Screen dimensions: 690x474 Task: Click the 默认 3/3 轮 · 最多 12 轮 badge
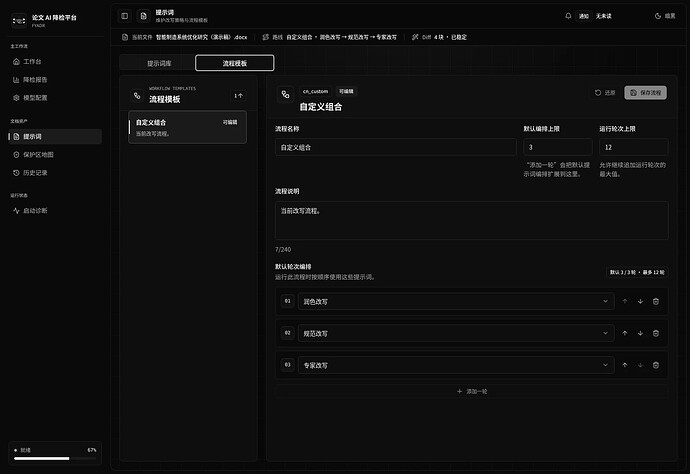(637, 272)
